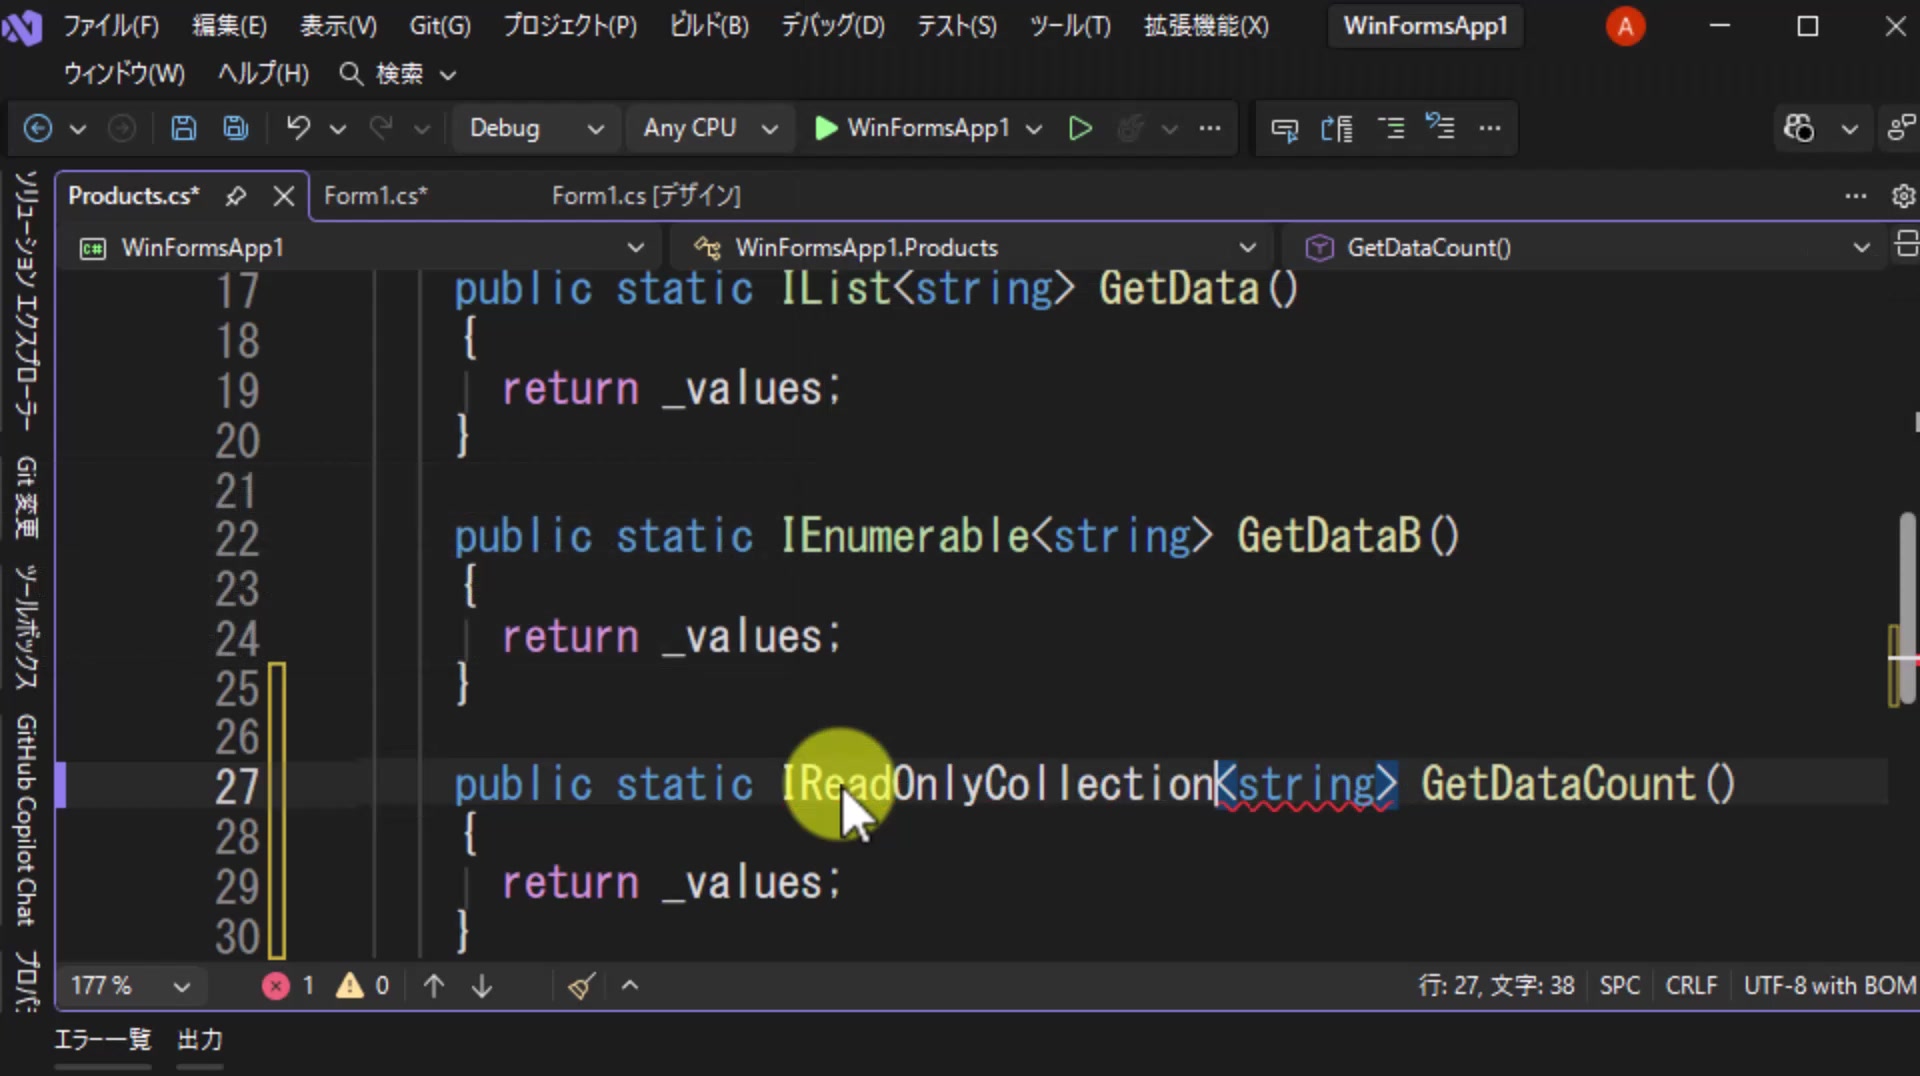The image size is (1920, 1076).
Task: Click the vertical scrollbar thumb of the editor
Action: pos(1908,607)
